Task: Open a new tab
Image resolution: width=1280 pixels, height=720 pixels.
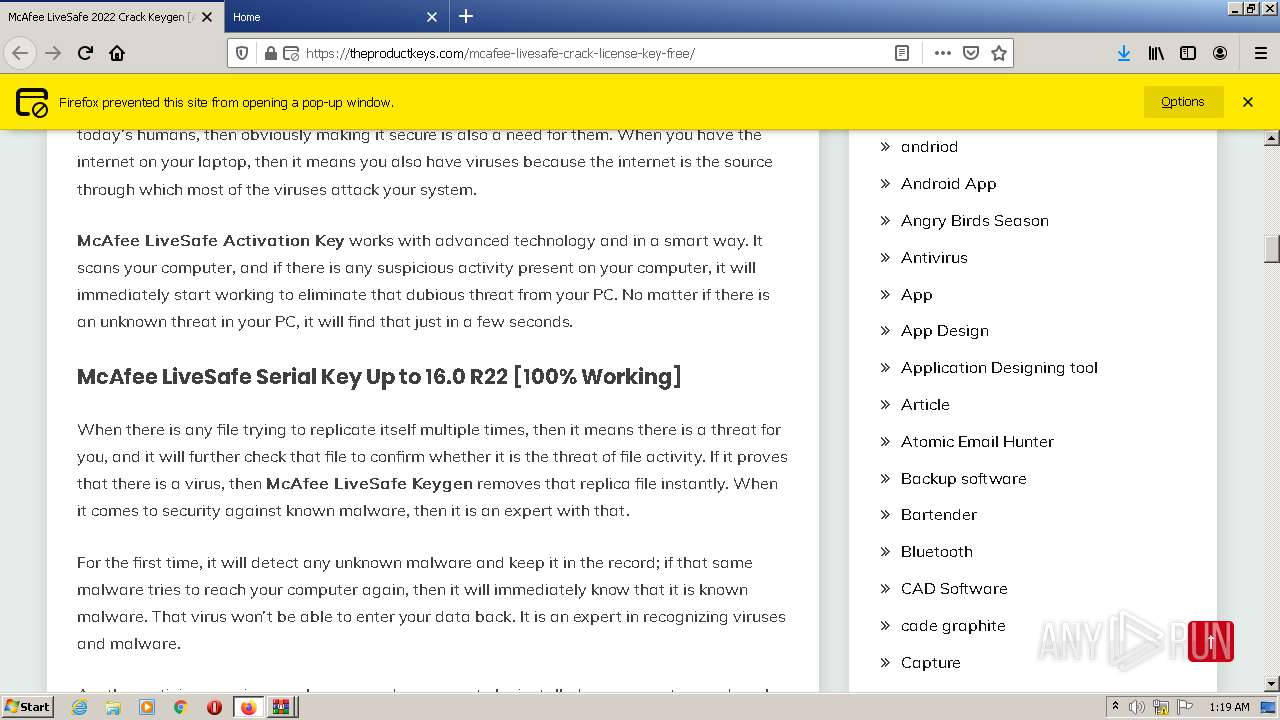Action: click(466, 16)
